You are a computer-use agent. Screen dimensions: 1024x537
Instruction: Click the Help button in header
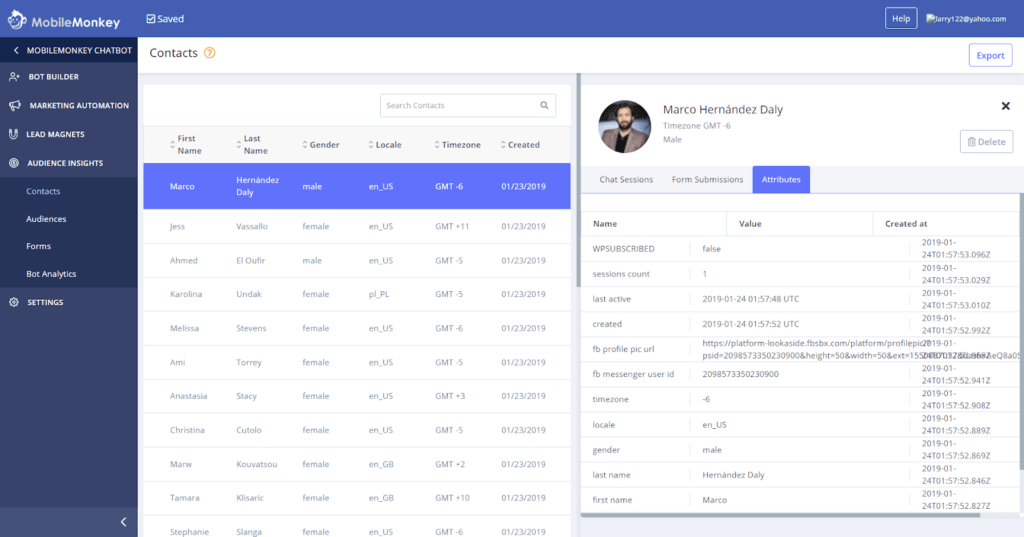pyautogui.click(x=900, y=18)
